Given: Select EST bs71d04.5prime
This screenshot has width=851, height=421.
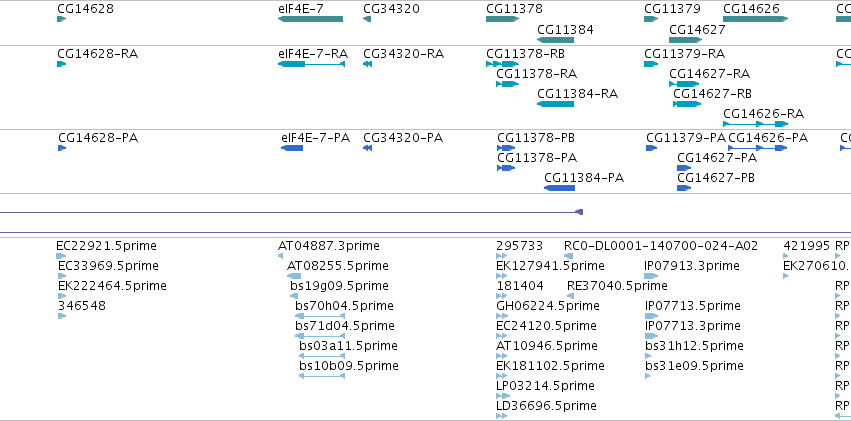Looking at the screenshot, I should click(345, 327).
